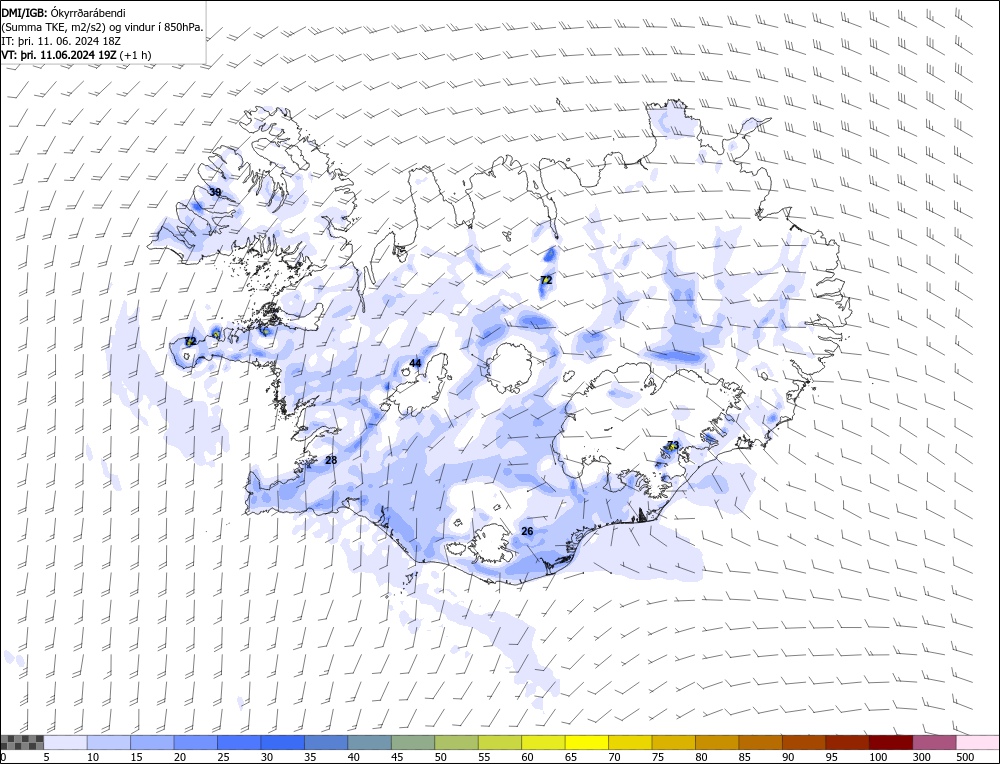Click the '15' legend scale label
The width and height of the screenshot is (1000, 764).
tap(136, 757)
